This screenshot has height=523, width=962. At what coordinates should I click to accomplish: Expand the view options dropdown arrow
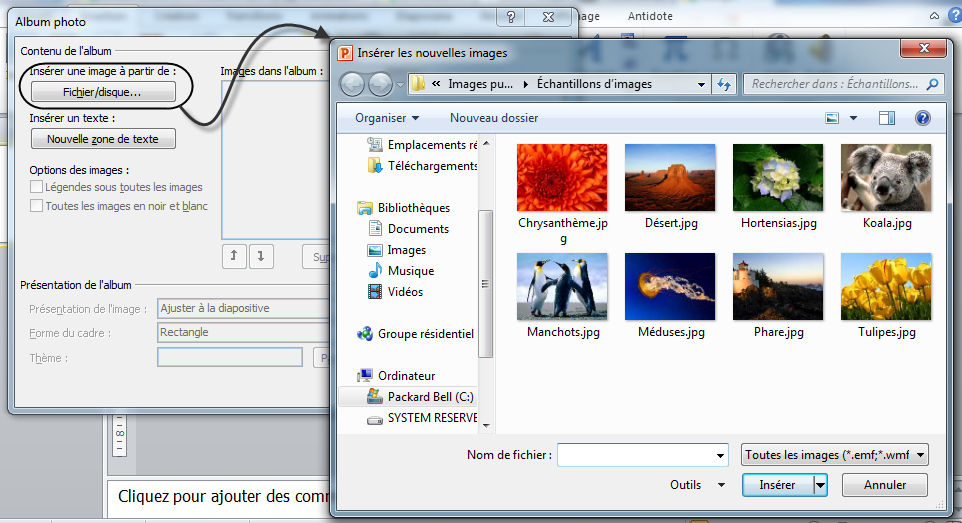tap(853, 118)
